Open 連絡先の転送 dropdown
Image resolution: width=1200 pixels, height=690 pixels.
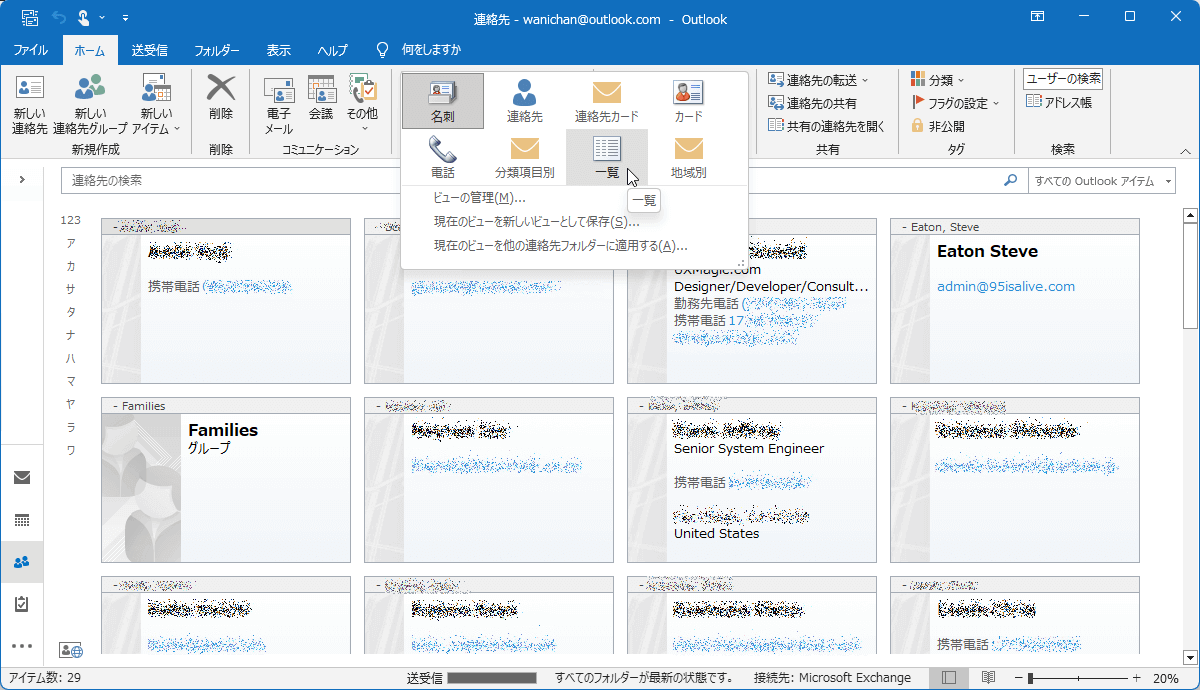(819, 80)
